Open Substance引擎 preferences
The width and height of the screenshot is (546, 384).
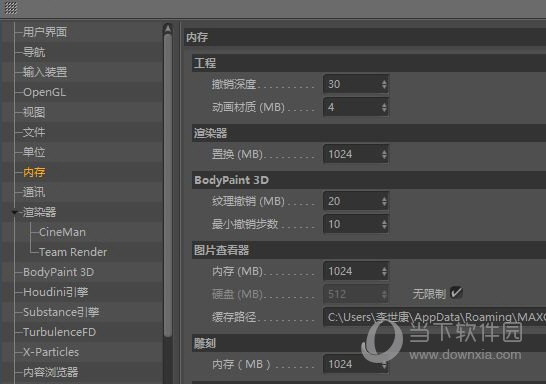pyautogui.click(x=61, y=312)
